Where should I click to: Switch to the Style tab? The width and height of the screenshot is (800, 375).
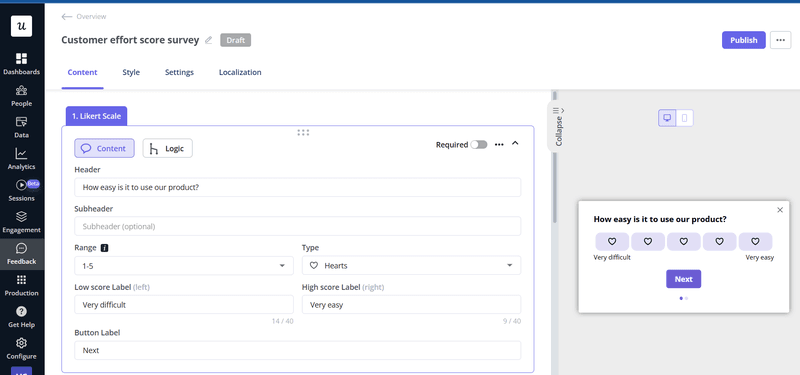click(131, 72)
